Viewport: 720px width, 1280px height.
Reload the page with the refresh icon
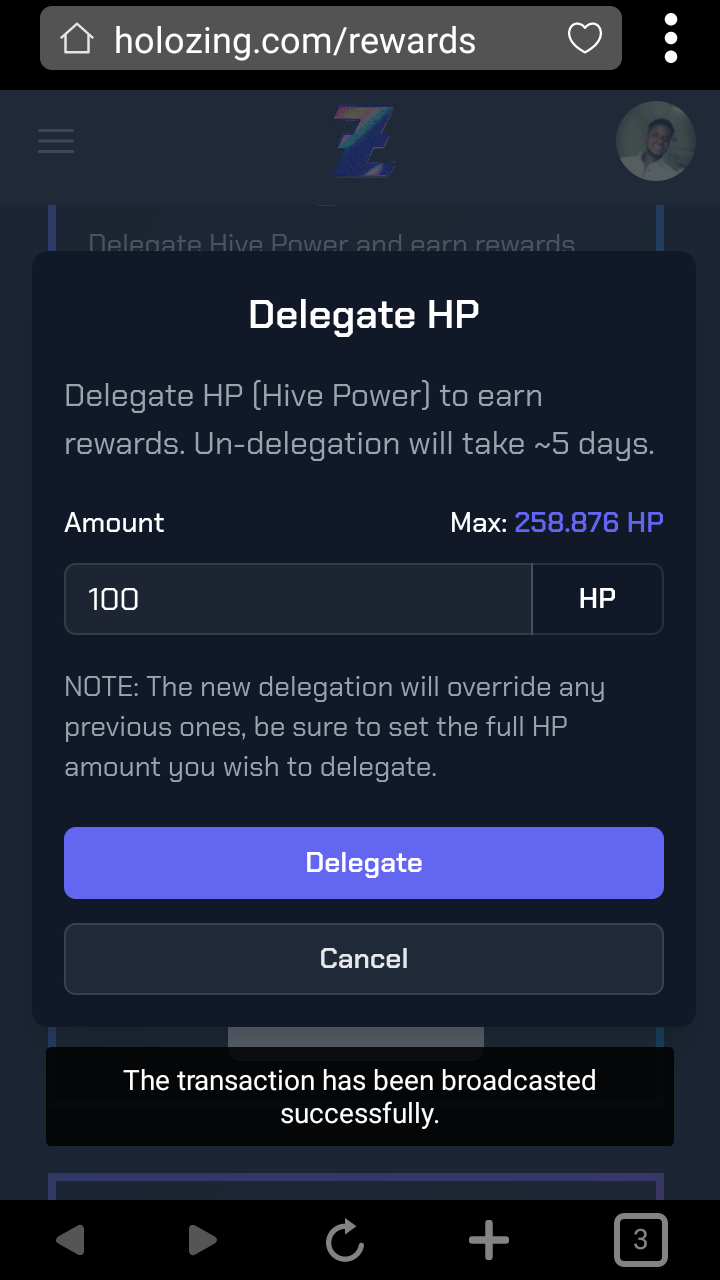point(345,1241)
